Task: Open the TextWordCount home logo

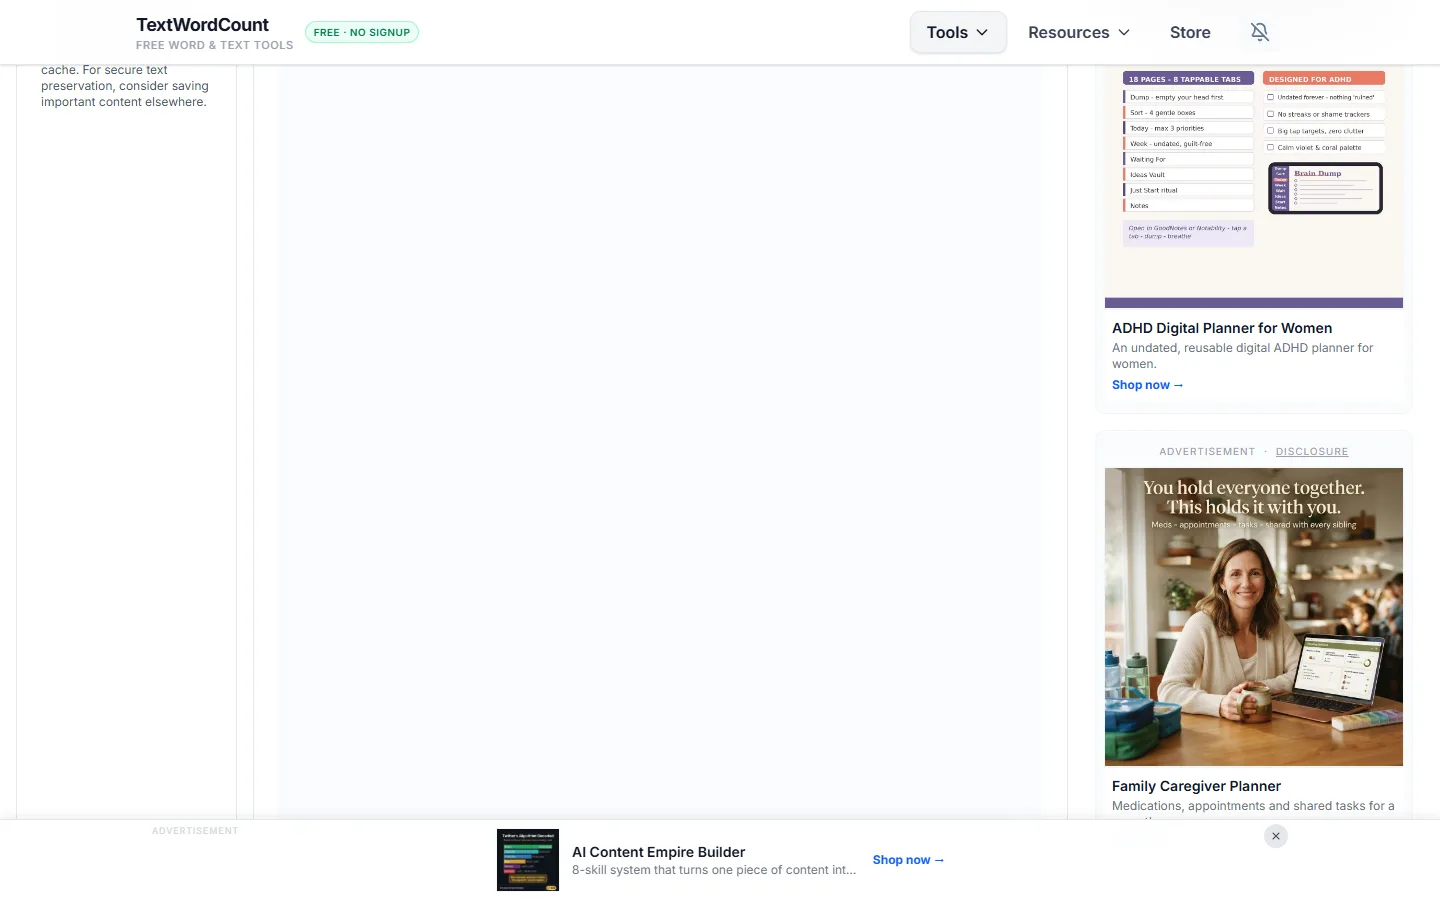Action: 214,32
